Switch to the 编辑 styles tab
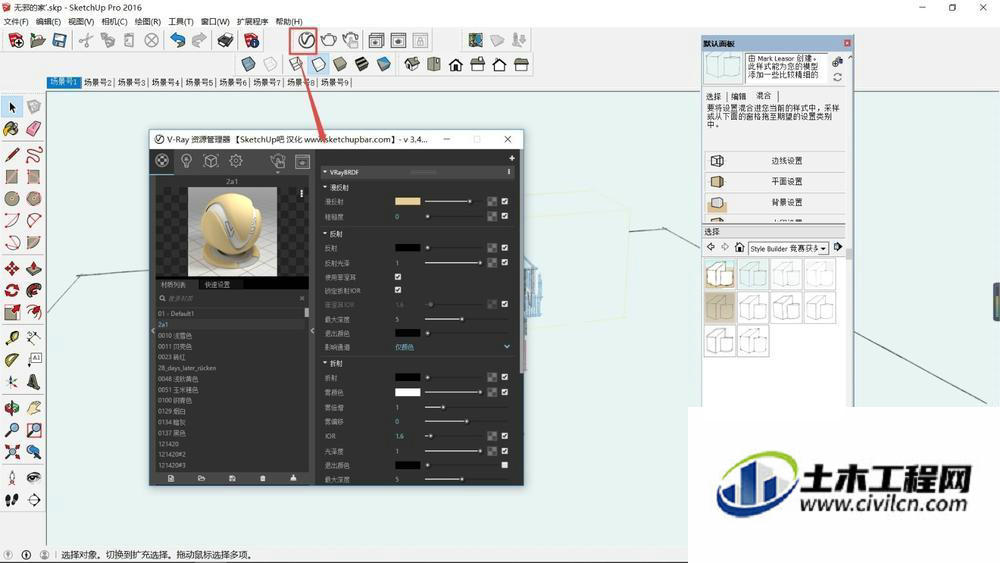This screenshot has height=563, width=1000. [739, 96]
